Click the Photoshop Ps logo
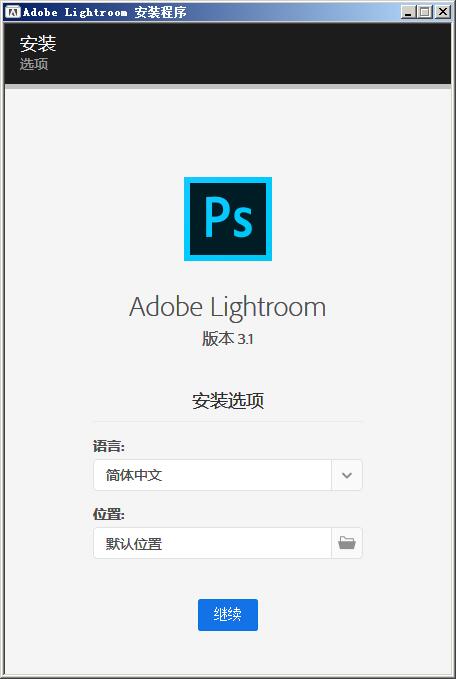This screenshot has height=679, width=456. pyautogui.click(x=228, y=219)
